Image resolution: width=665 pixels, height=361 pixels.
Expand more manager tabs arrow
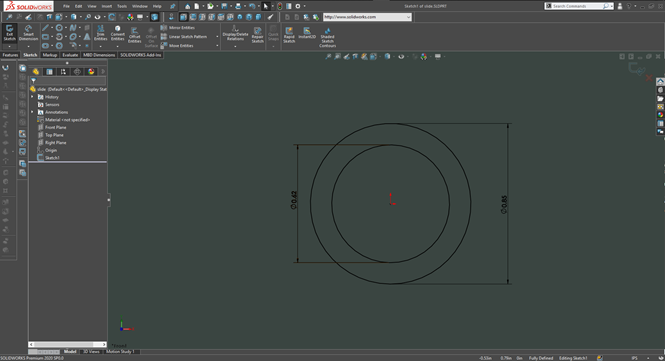(103, 72)
